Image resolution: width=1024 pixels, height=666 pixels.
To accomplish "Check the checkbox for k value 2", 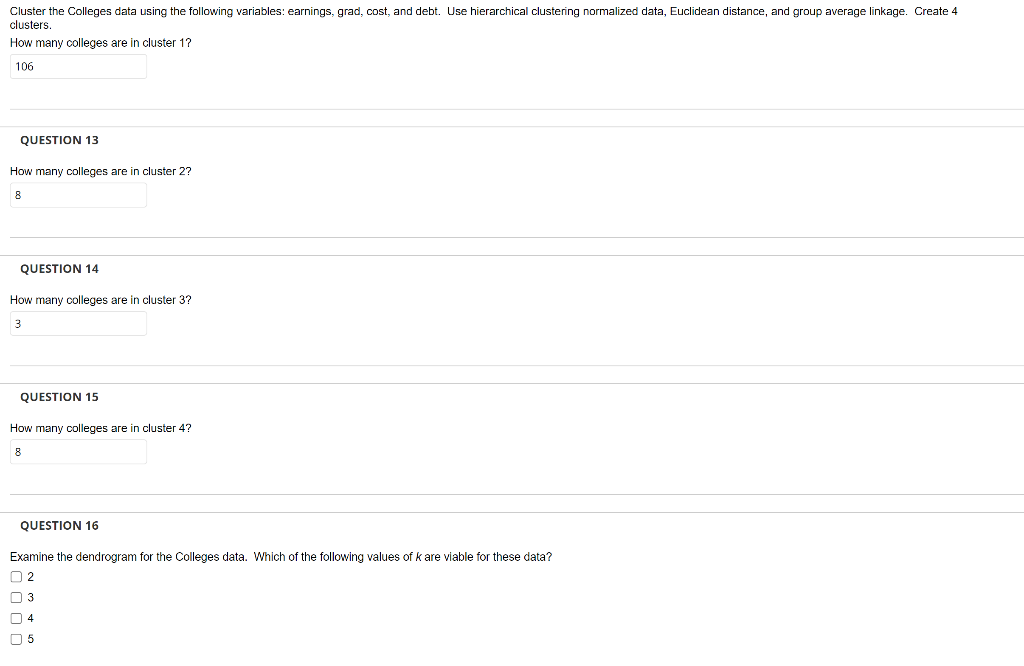I will (x=17, y=576).
